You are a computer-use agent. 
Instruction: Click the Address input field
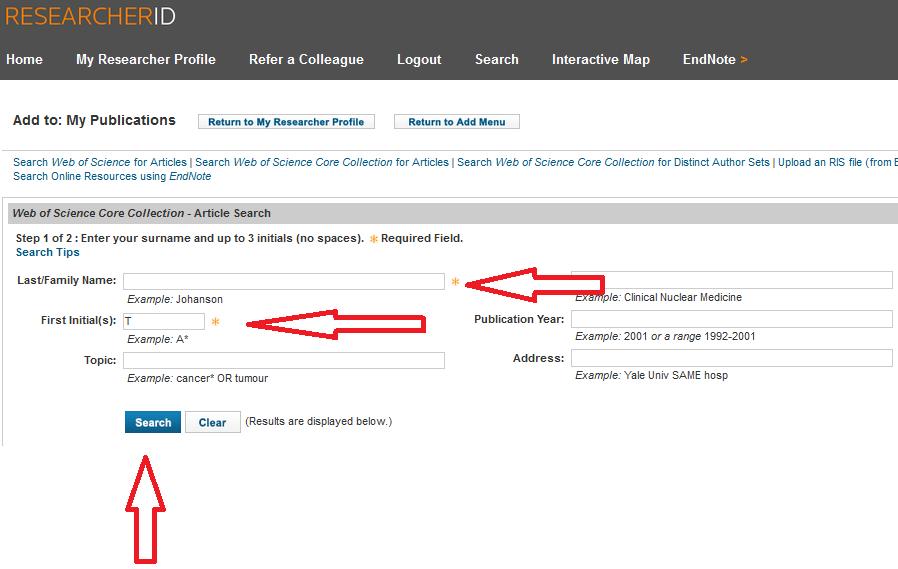[x=732, y=358]
